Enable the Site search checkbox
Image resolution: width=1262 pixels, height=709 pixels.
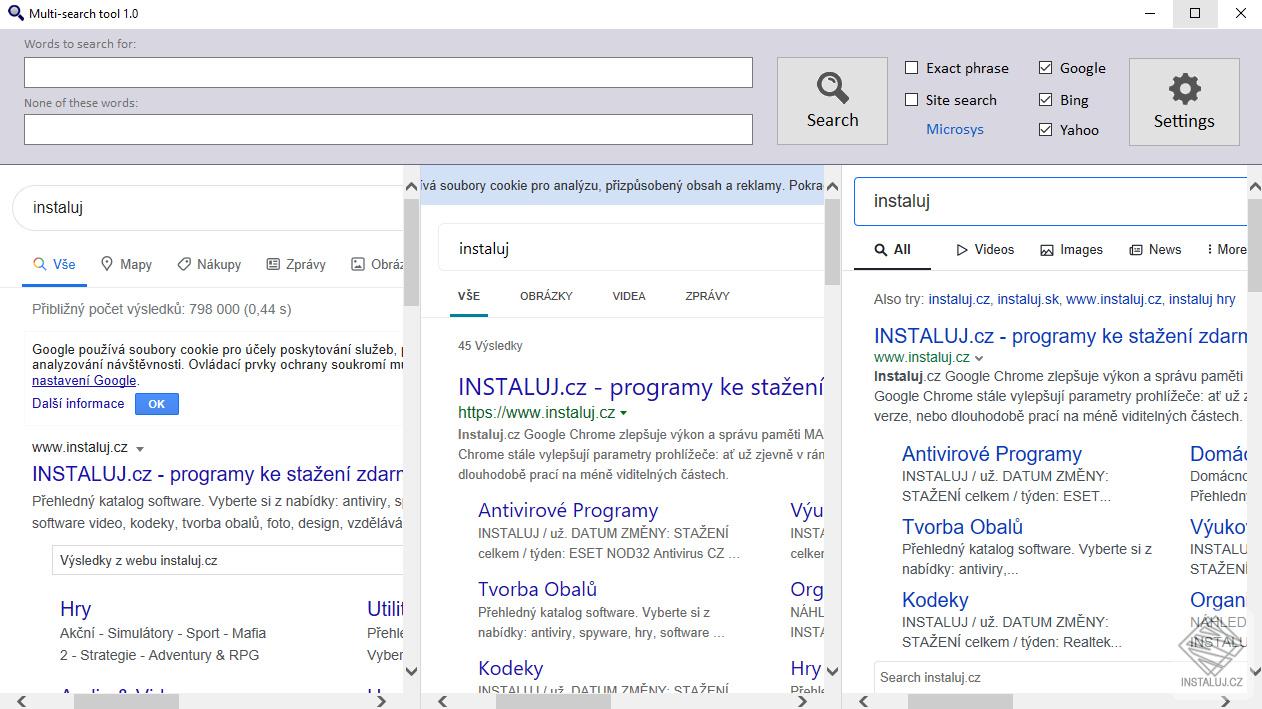click(x=911, y=100)
